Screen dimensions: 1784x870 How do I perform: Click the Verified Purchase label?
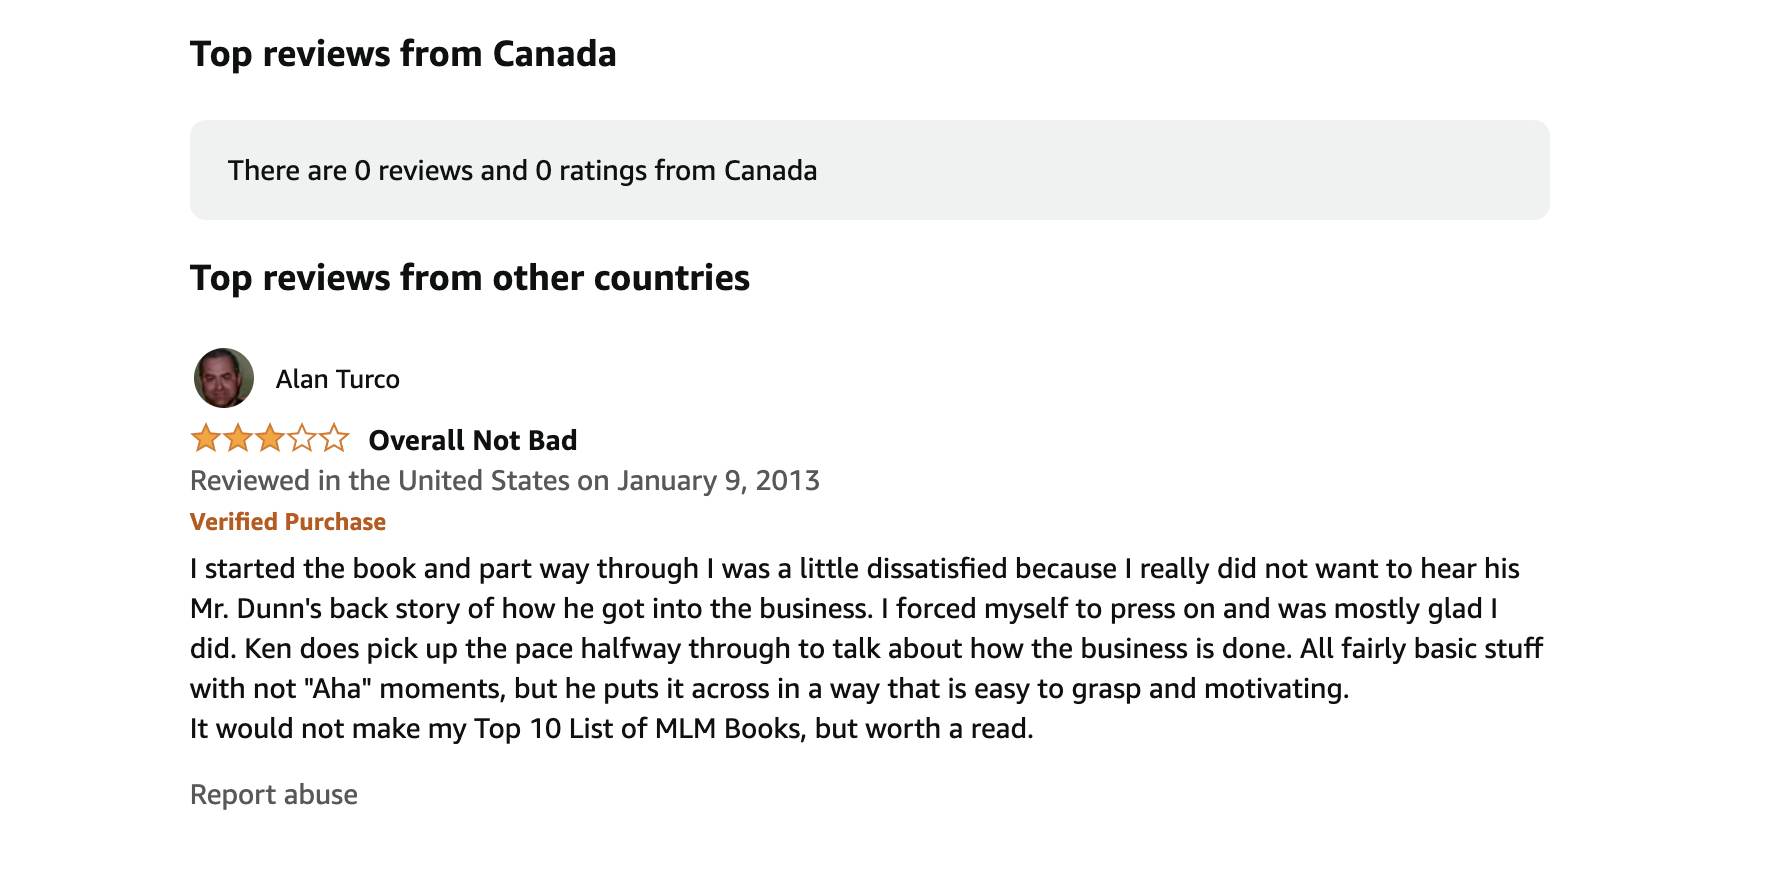point(288,522)
